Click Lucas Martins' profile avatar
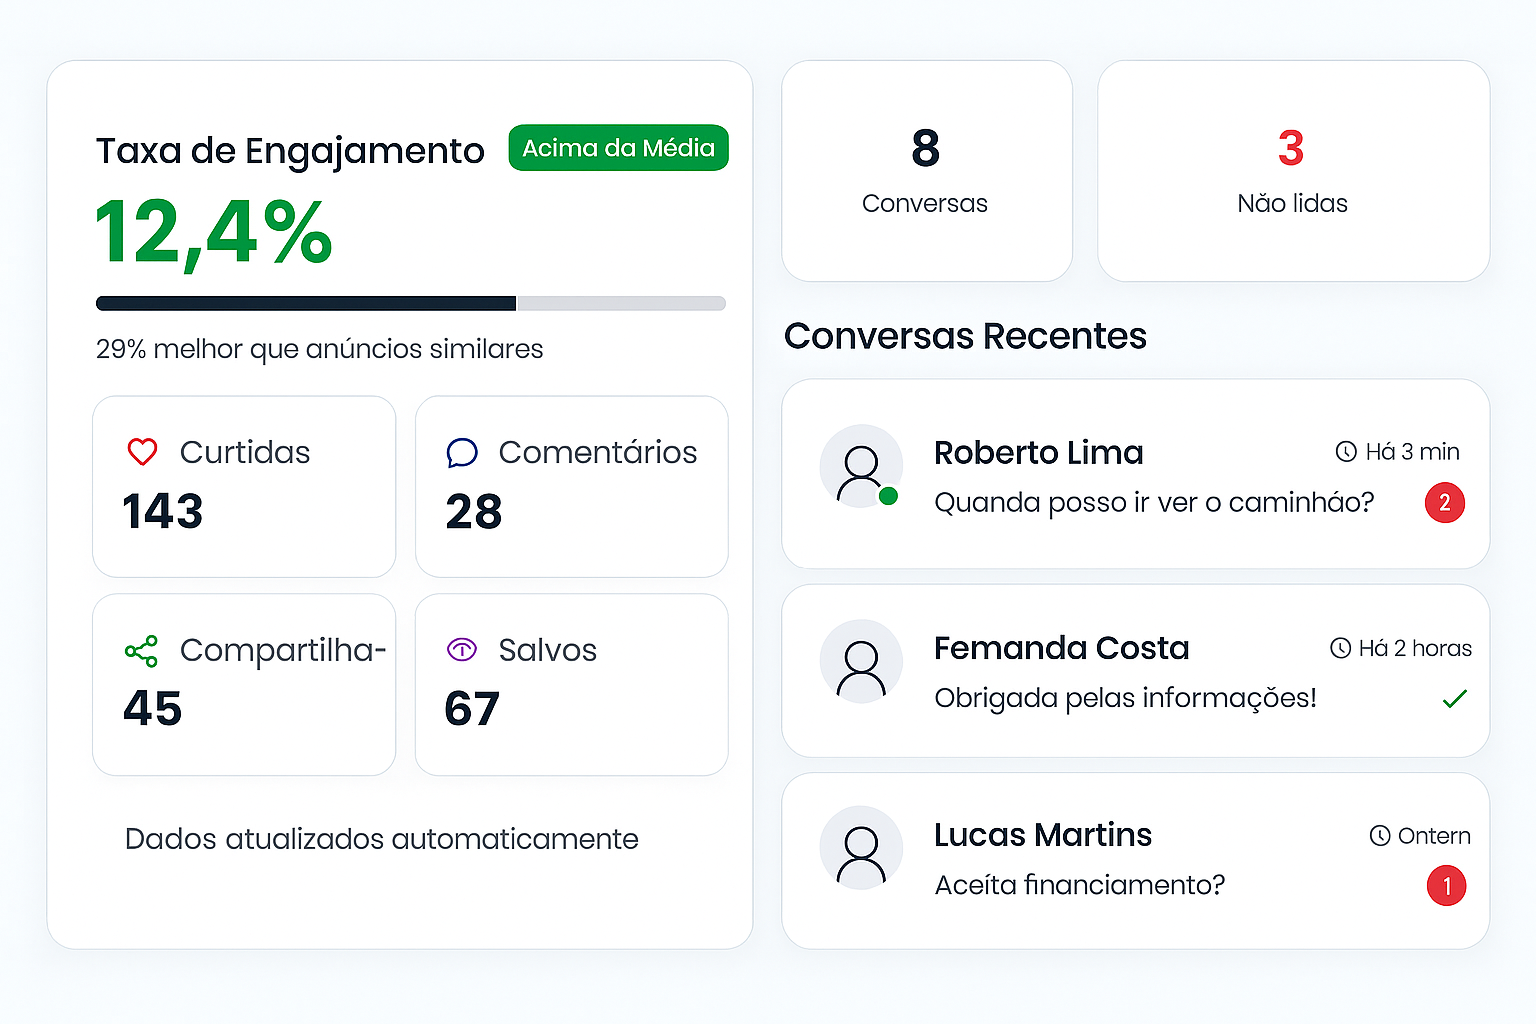This screenshot has height=1024, width=1536. coord(861,848)
